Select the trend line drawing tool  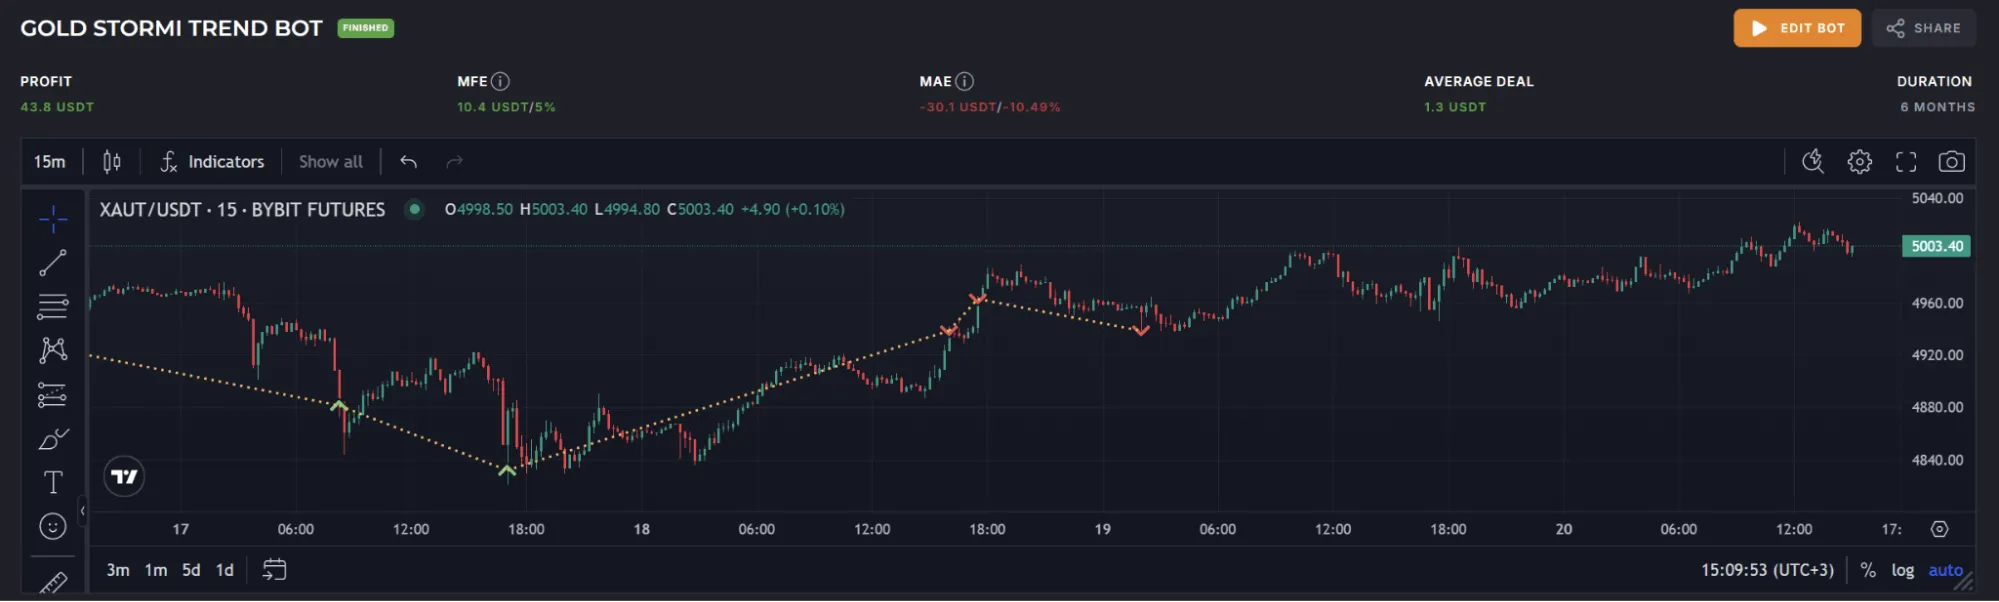click(53, 263)
